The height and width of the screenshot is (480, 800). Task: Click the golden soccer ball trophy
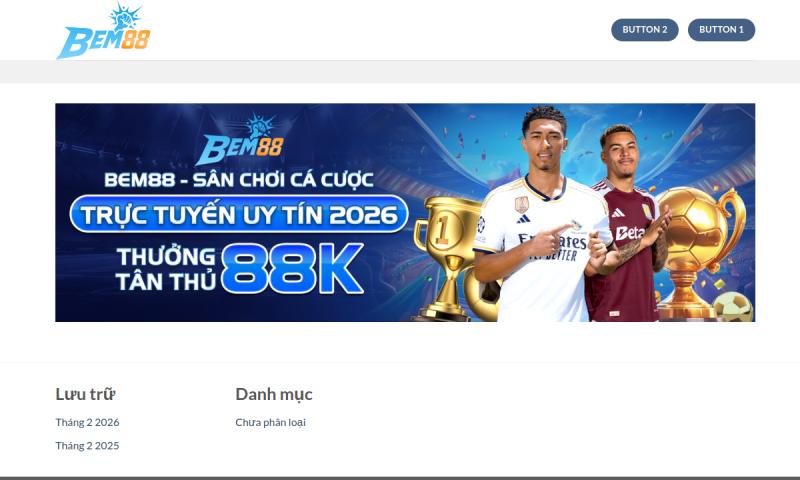[699, 252]
